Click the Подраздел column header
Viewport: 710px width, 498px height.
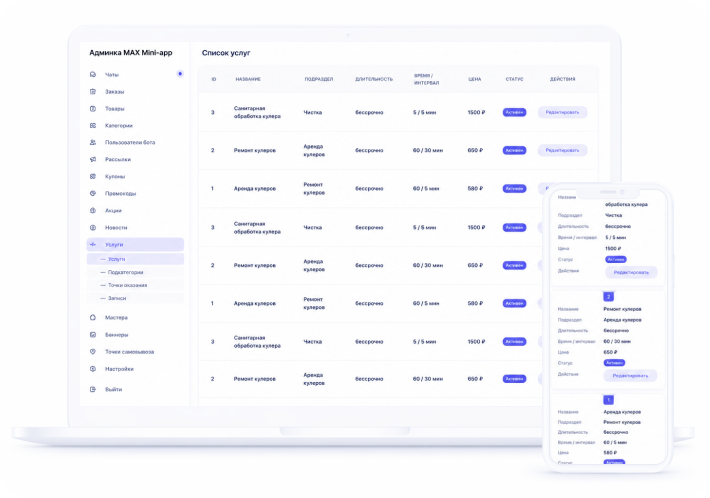coord(319,79)
